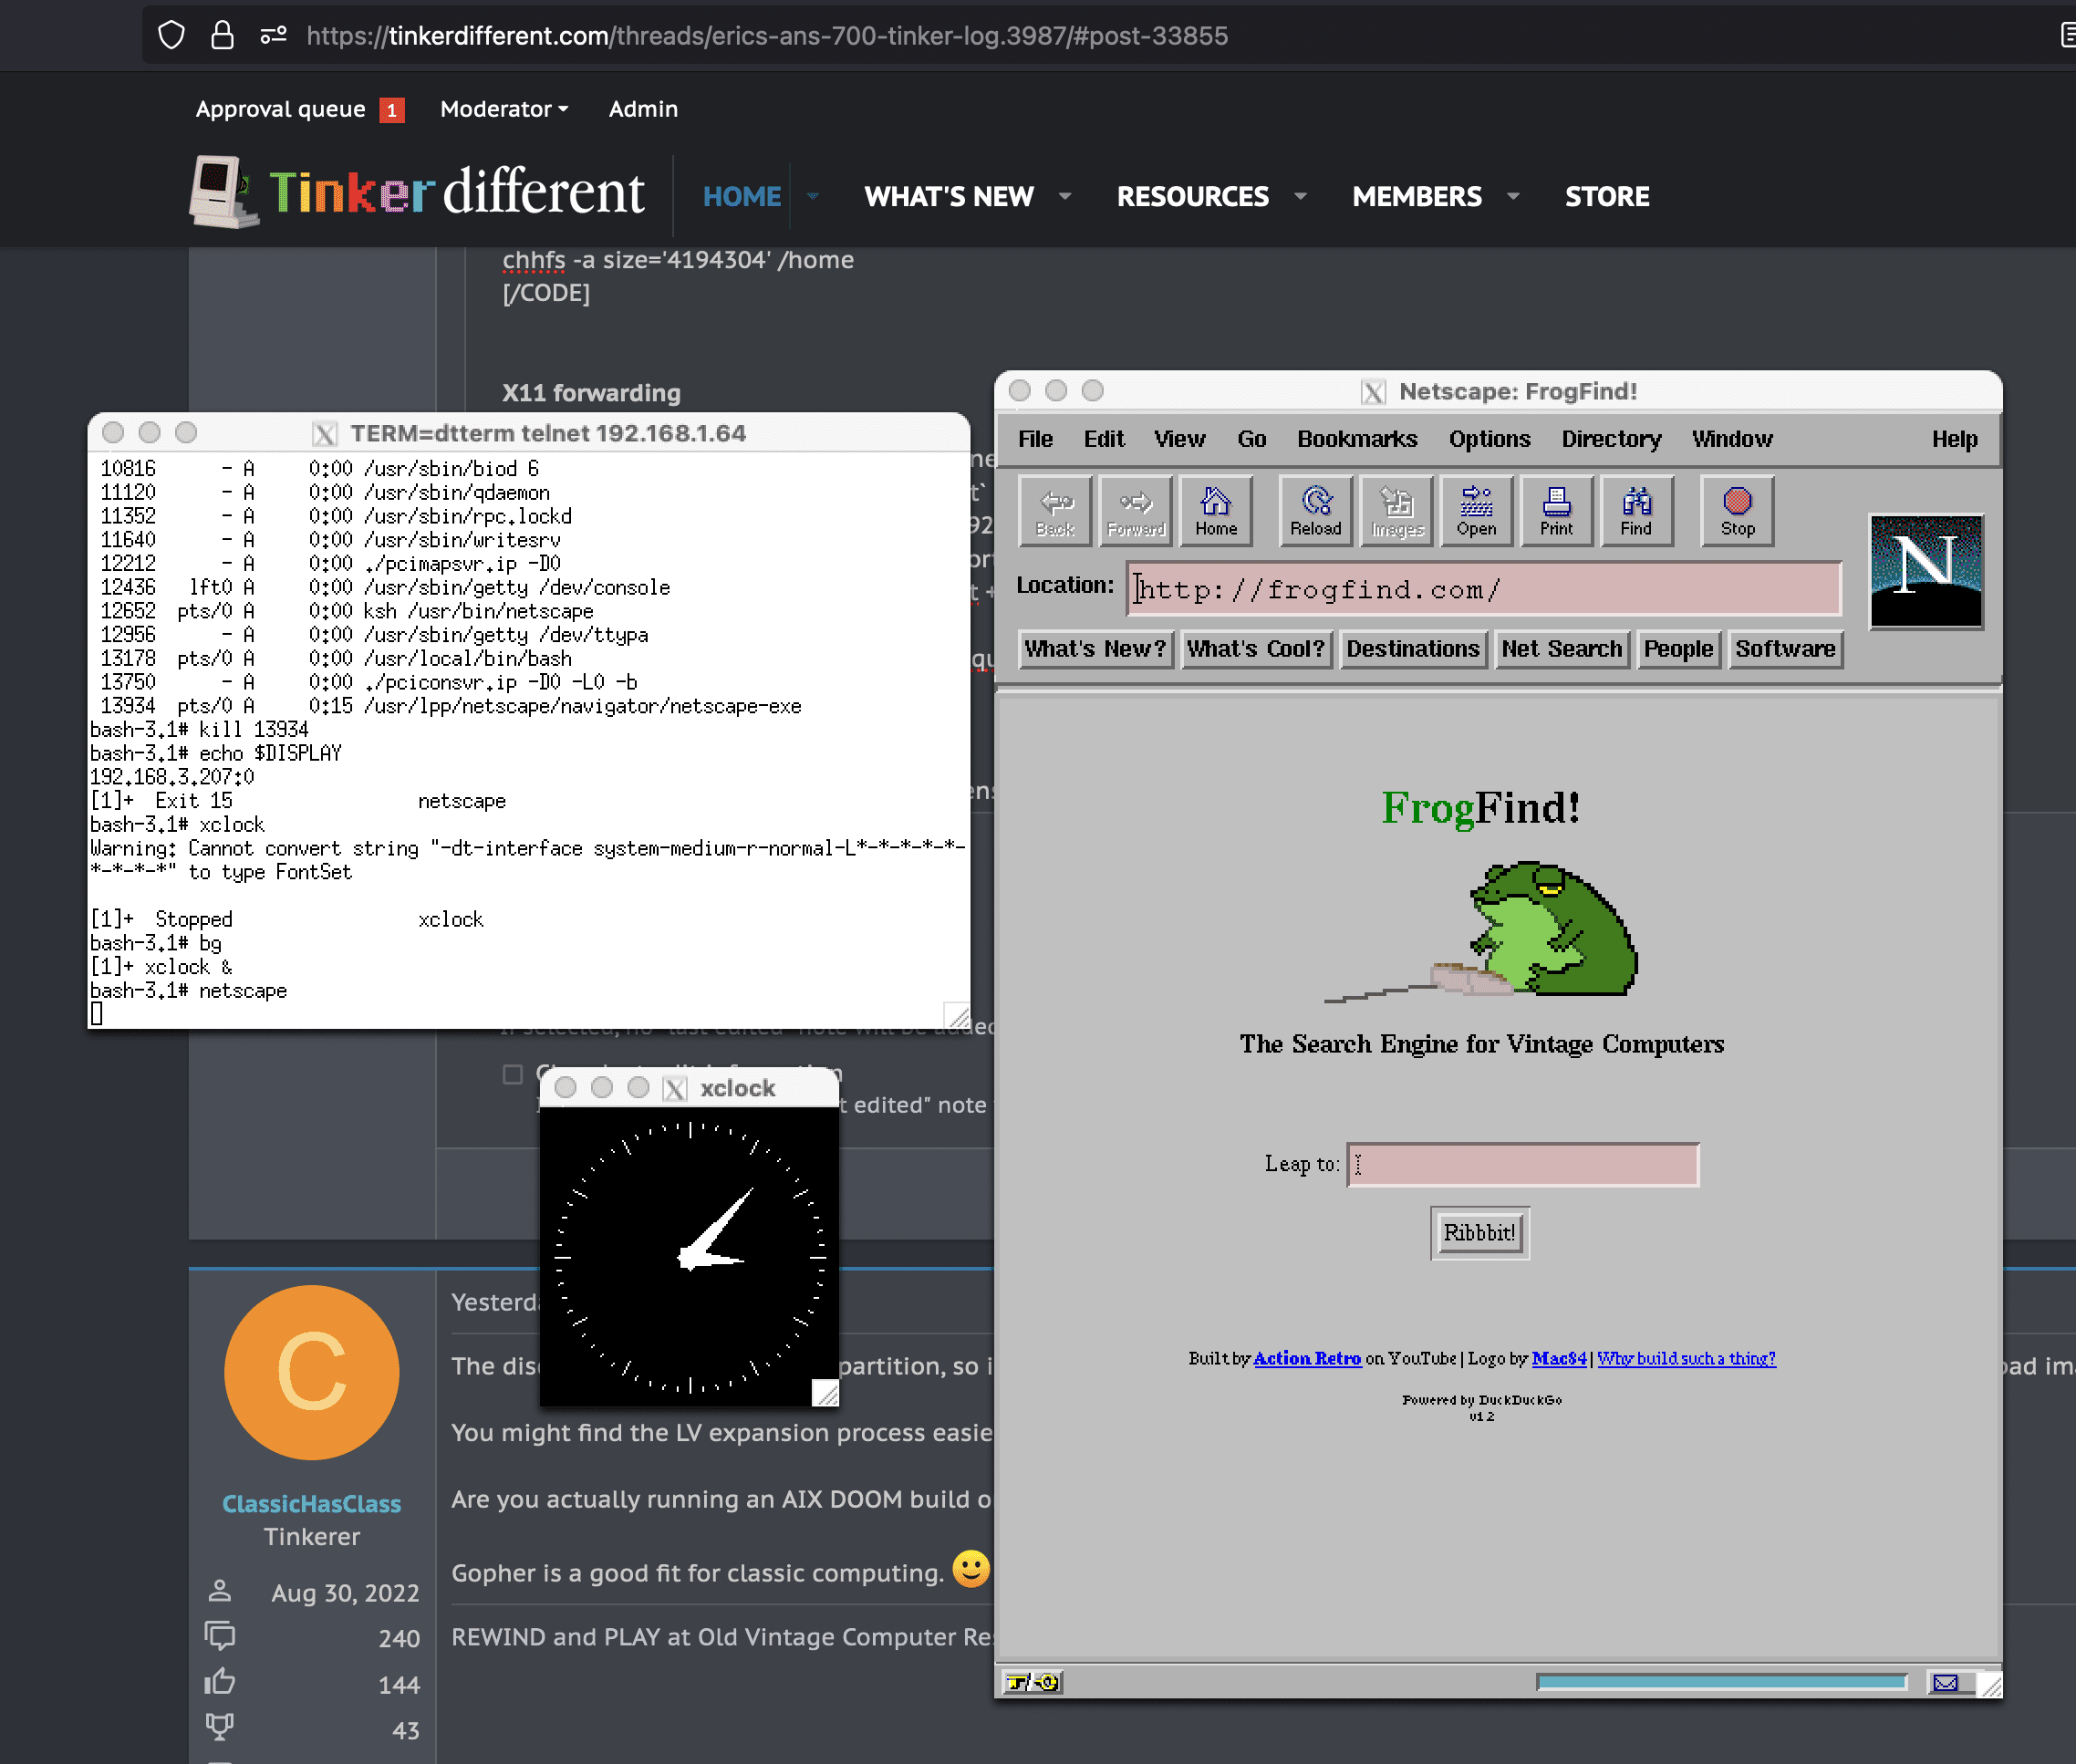Click Netscape Forward toolbar button

(1136, 511)
